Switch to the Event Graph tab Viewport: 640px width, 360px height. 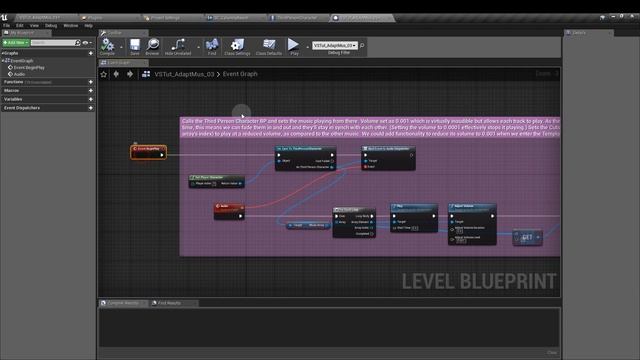(x=123, y=62)
